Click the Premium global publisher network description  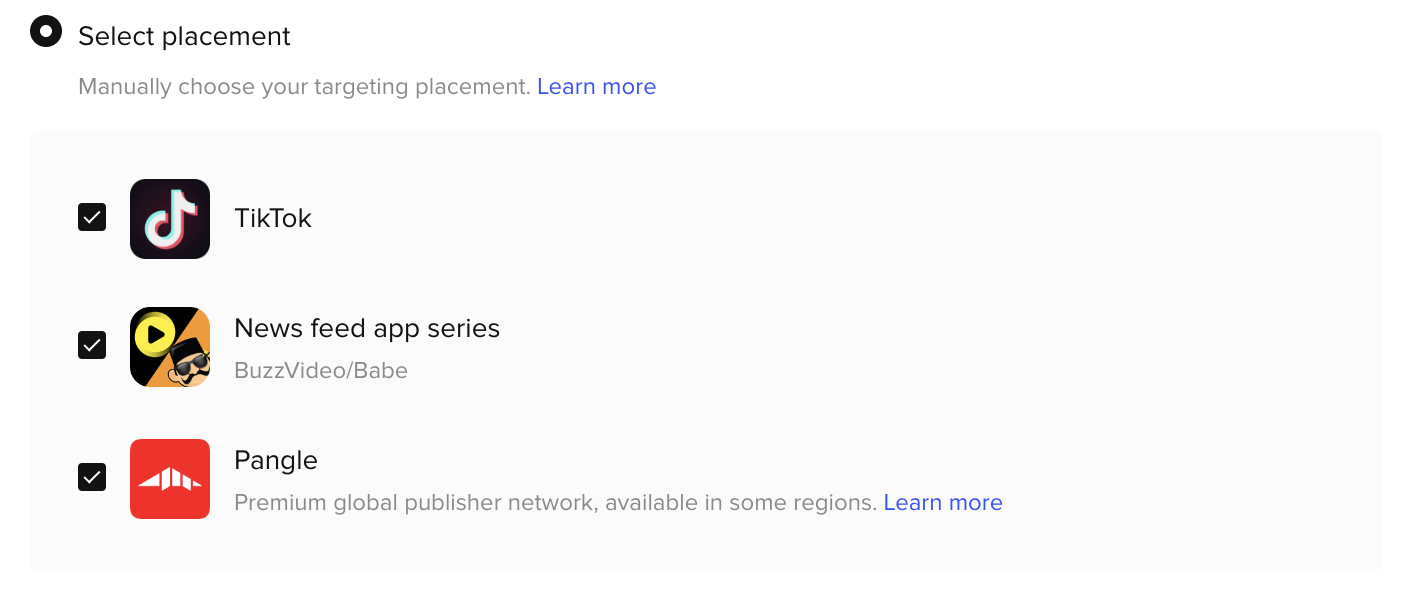556,503
